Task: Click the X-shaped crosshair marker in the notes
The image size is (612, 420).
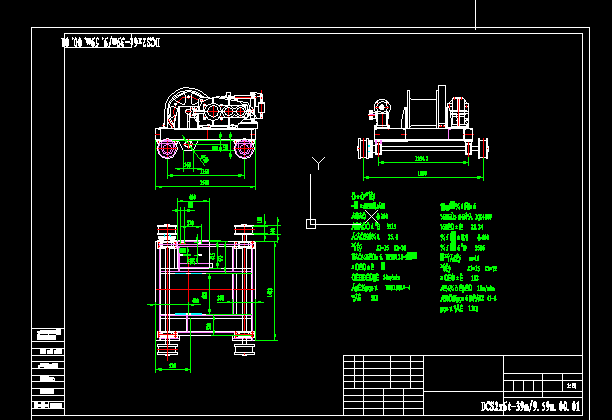Action: (x=373, y=214)
